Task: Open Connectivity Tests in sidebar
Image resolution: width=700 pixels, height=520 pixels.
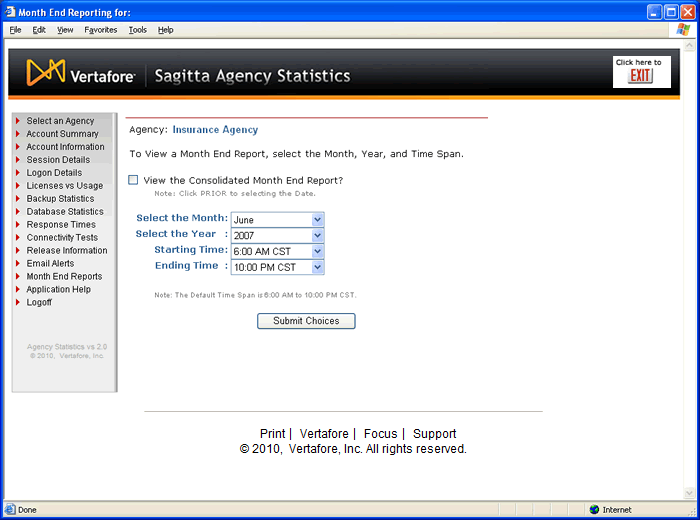Action: click(62, 237)
